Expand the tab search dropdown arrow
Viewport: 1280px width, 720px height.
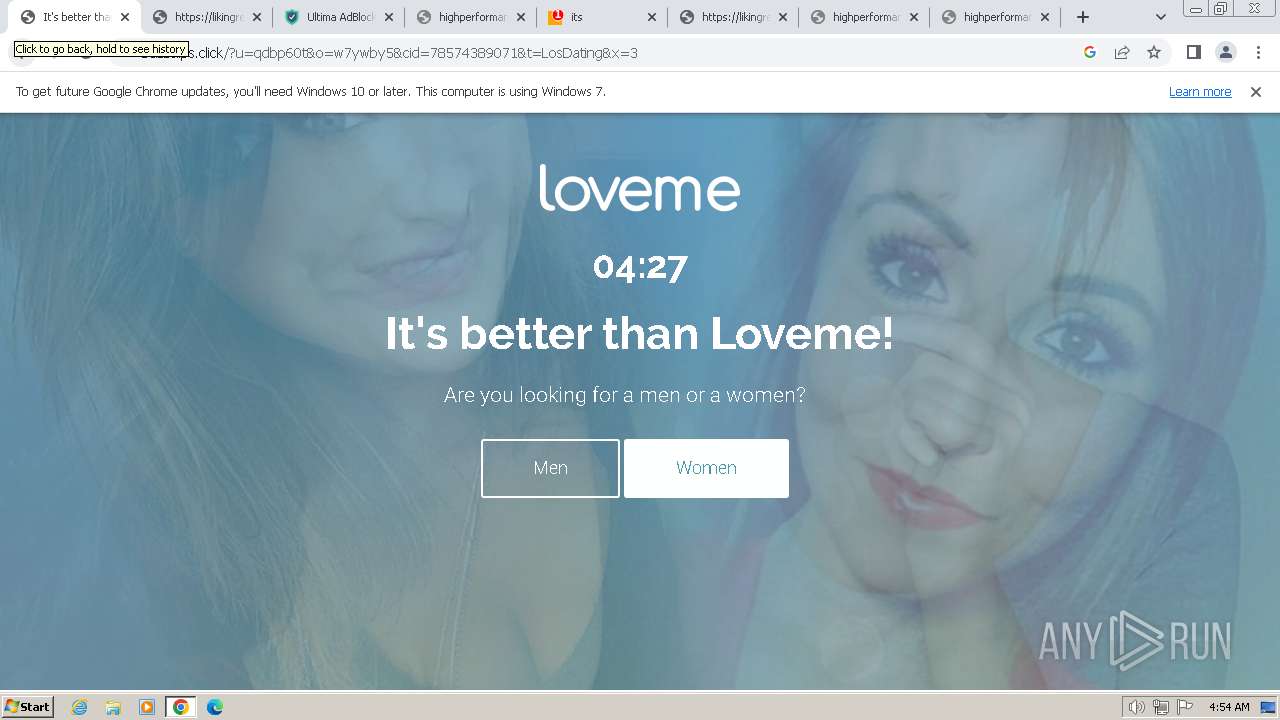tap(1160, 17)
